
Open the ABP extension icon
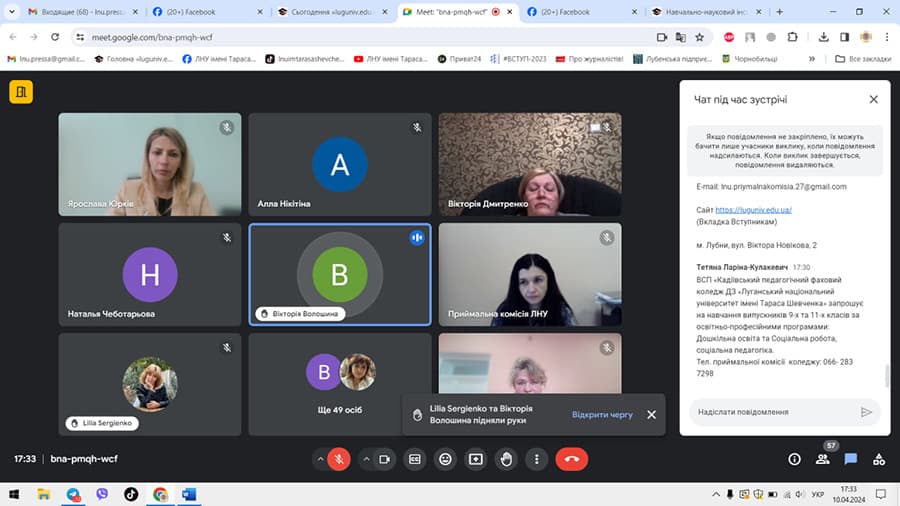729,37
